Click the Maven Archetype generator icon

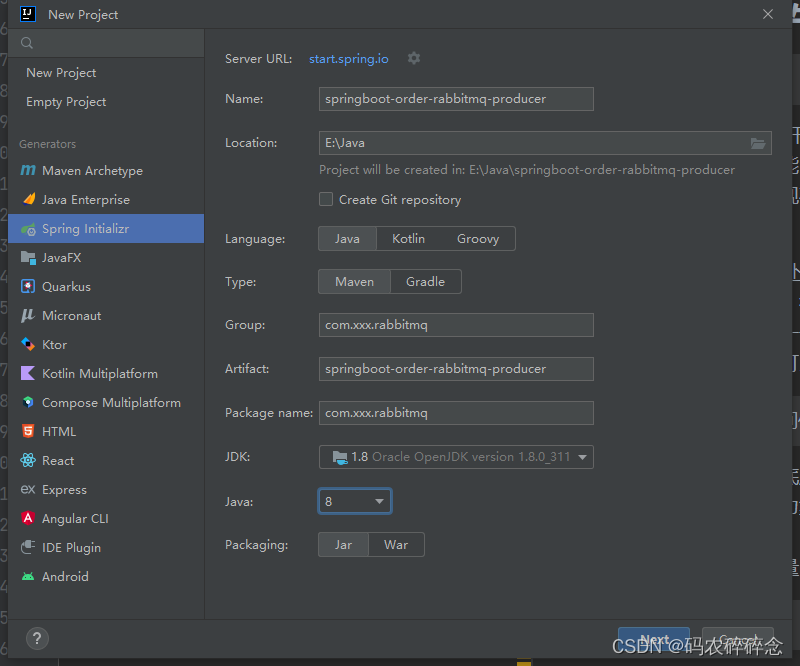point(28,170)
